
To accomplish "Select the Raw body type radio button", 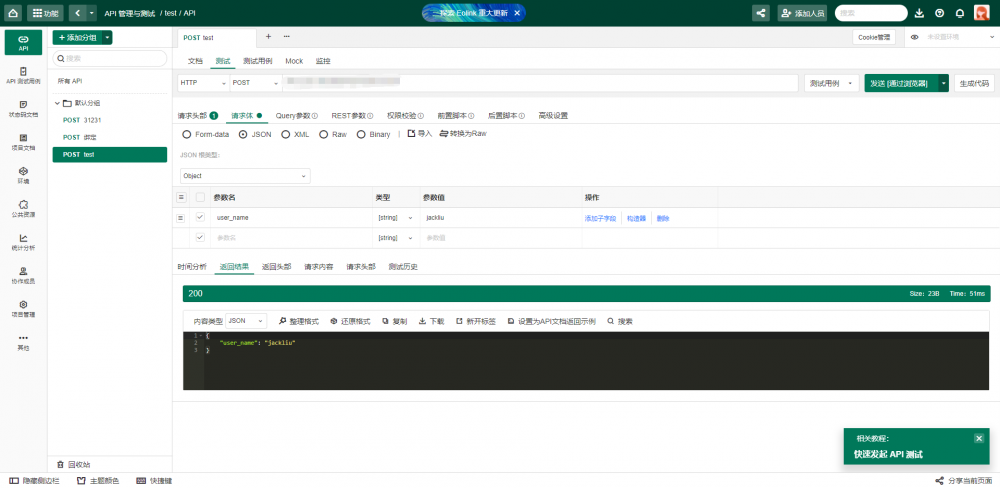I will click(324, 134).
